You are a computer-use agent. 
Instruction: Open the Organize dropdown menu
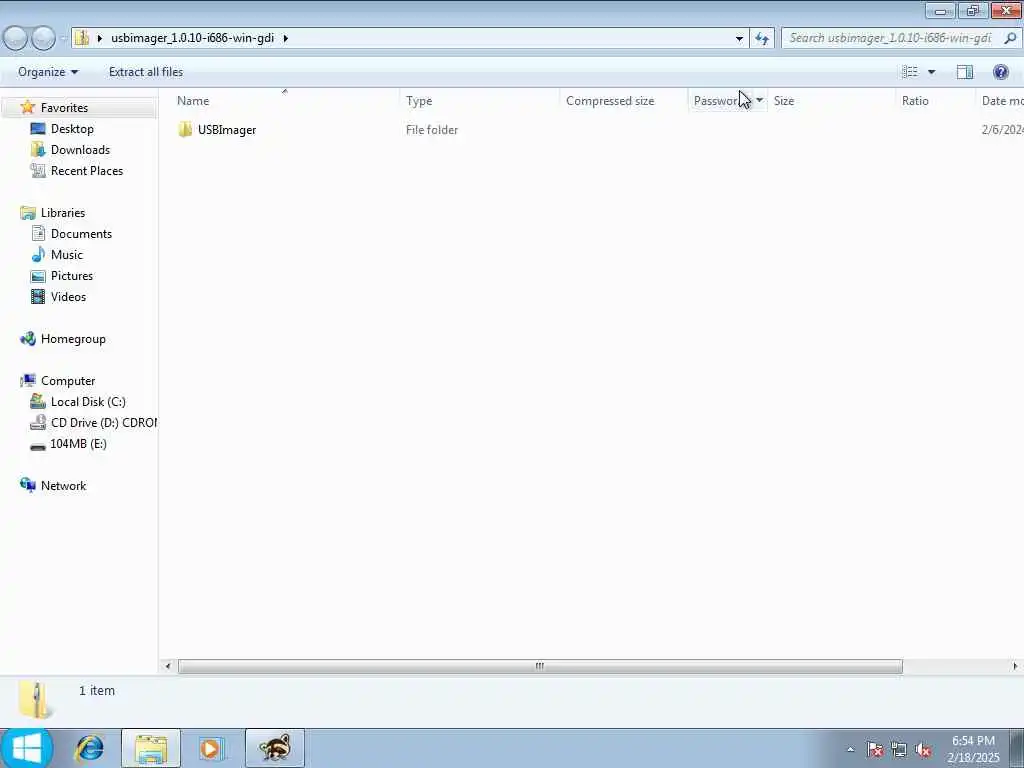(x=48, y=72)
